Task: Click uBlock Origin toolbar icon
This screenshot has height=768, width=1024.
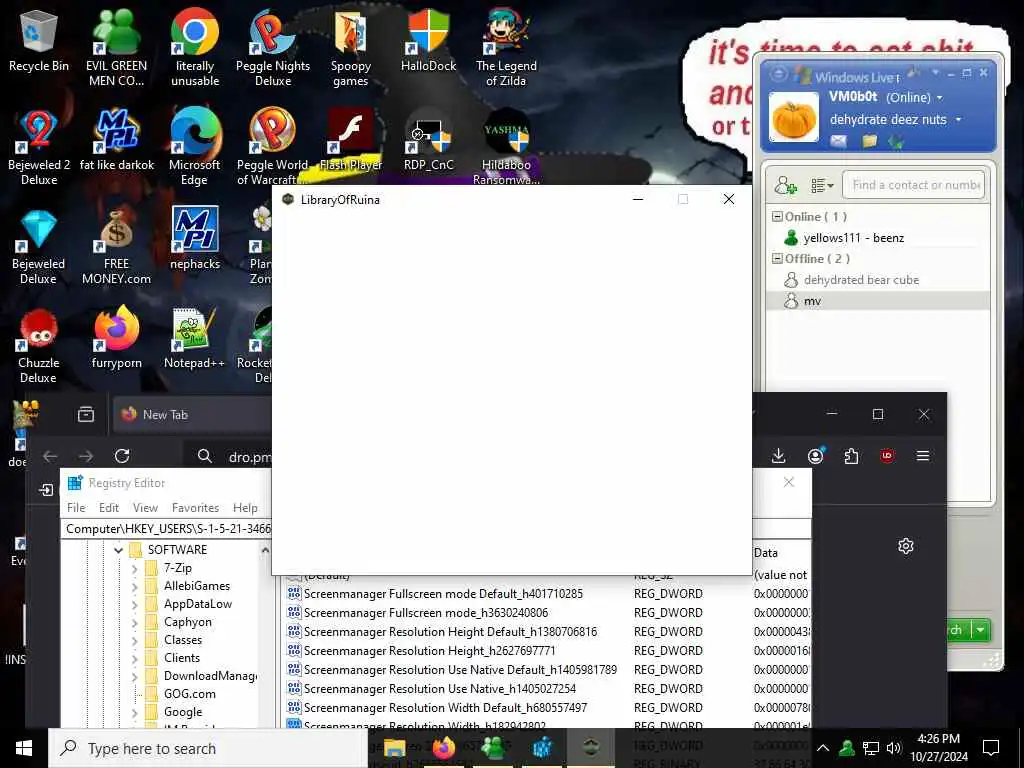Action: point(887,456)
